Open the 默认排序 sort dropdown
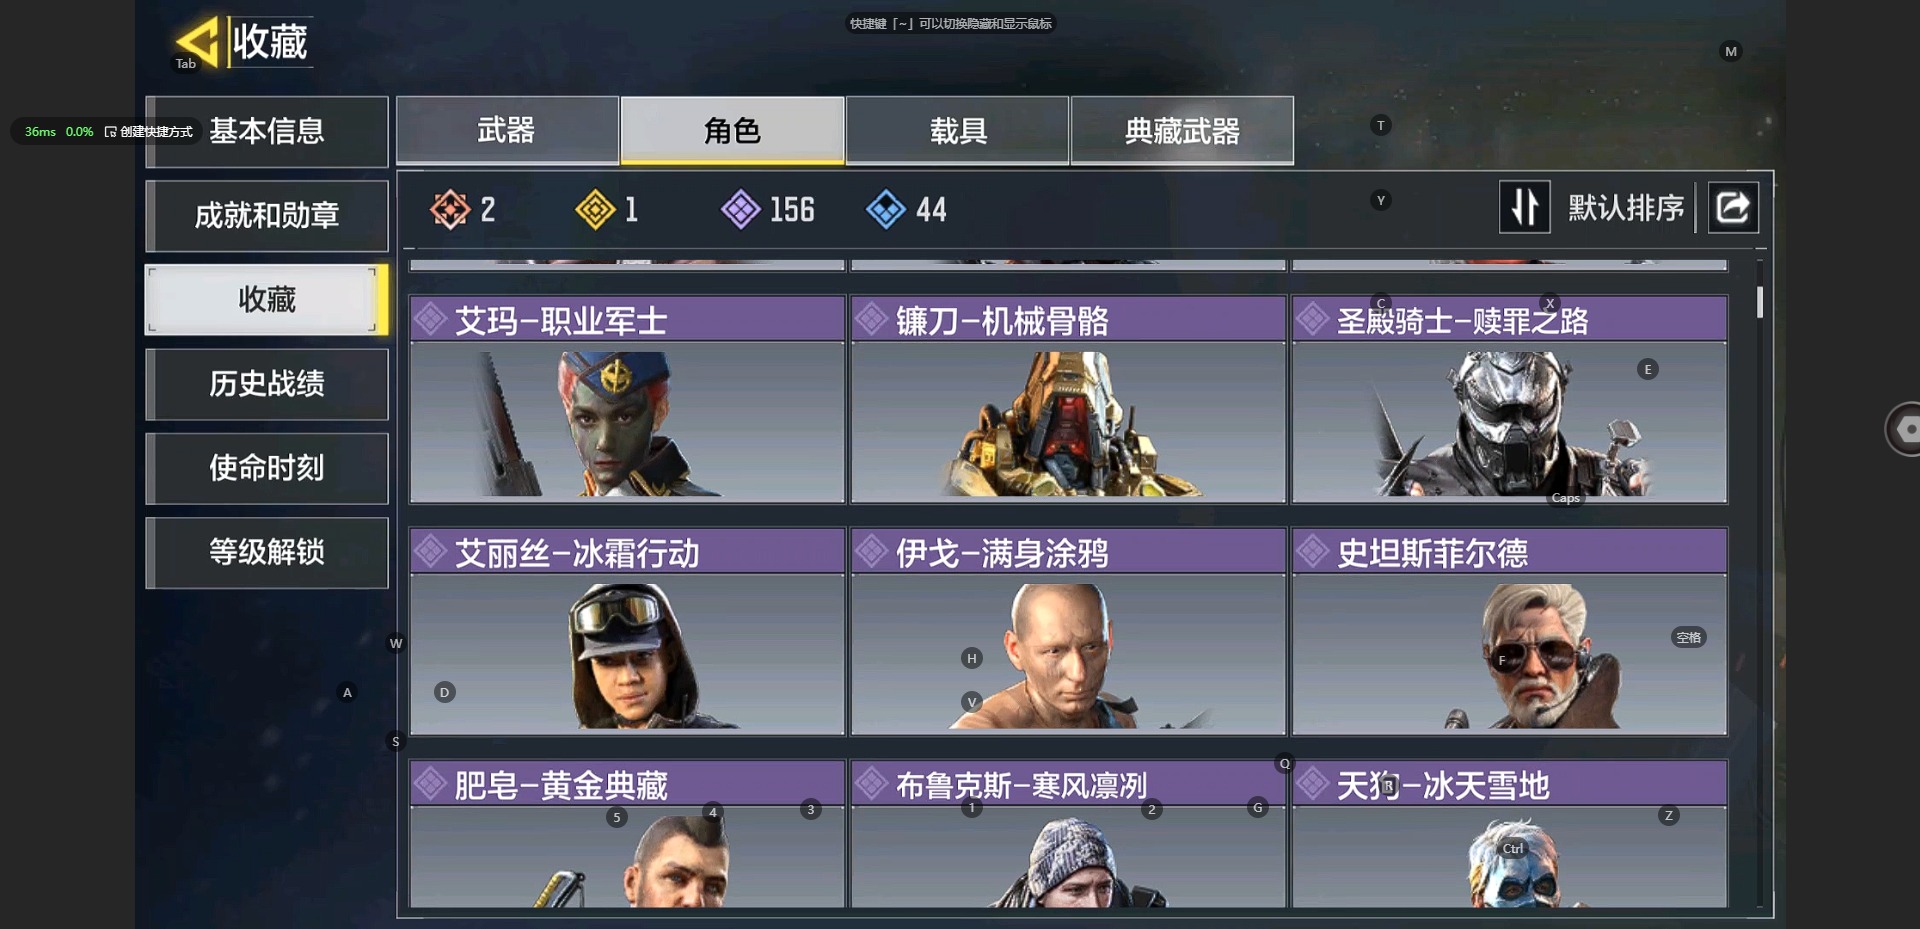 (x=1626, y=207)
